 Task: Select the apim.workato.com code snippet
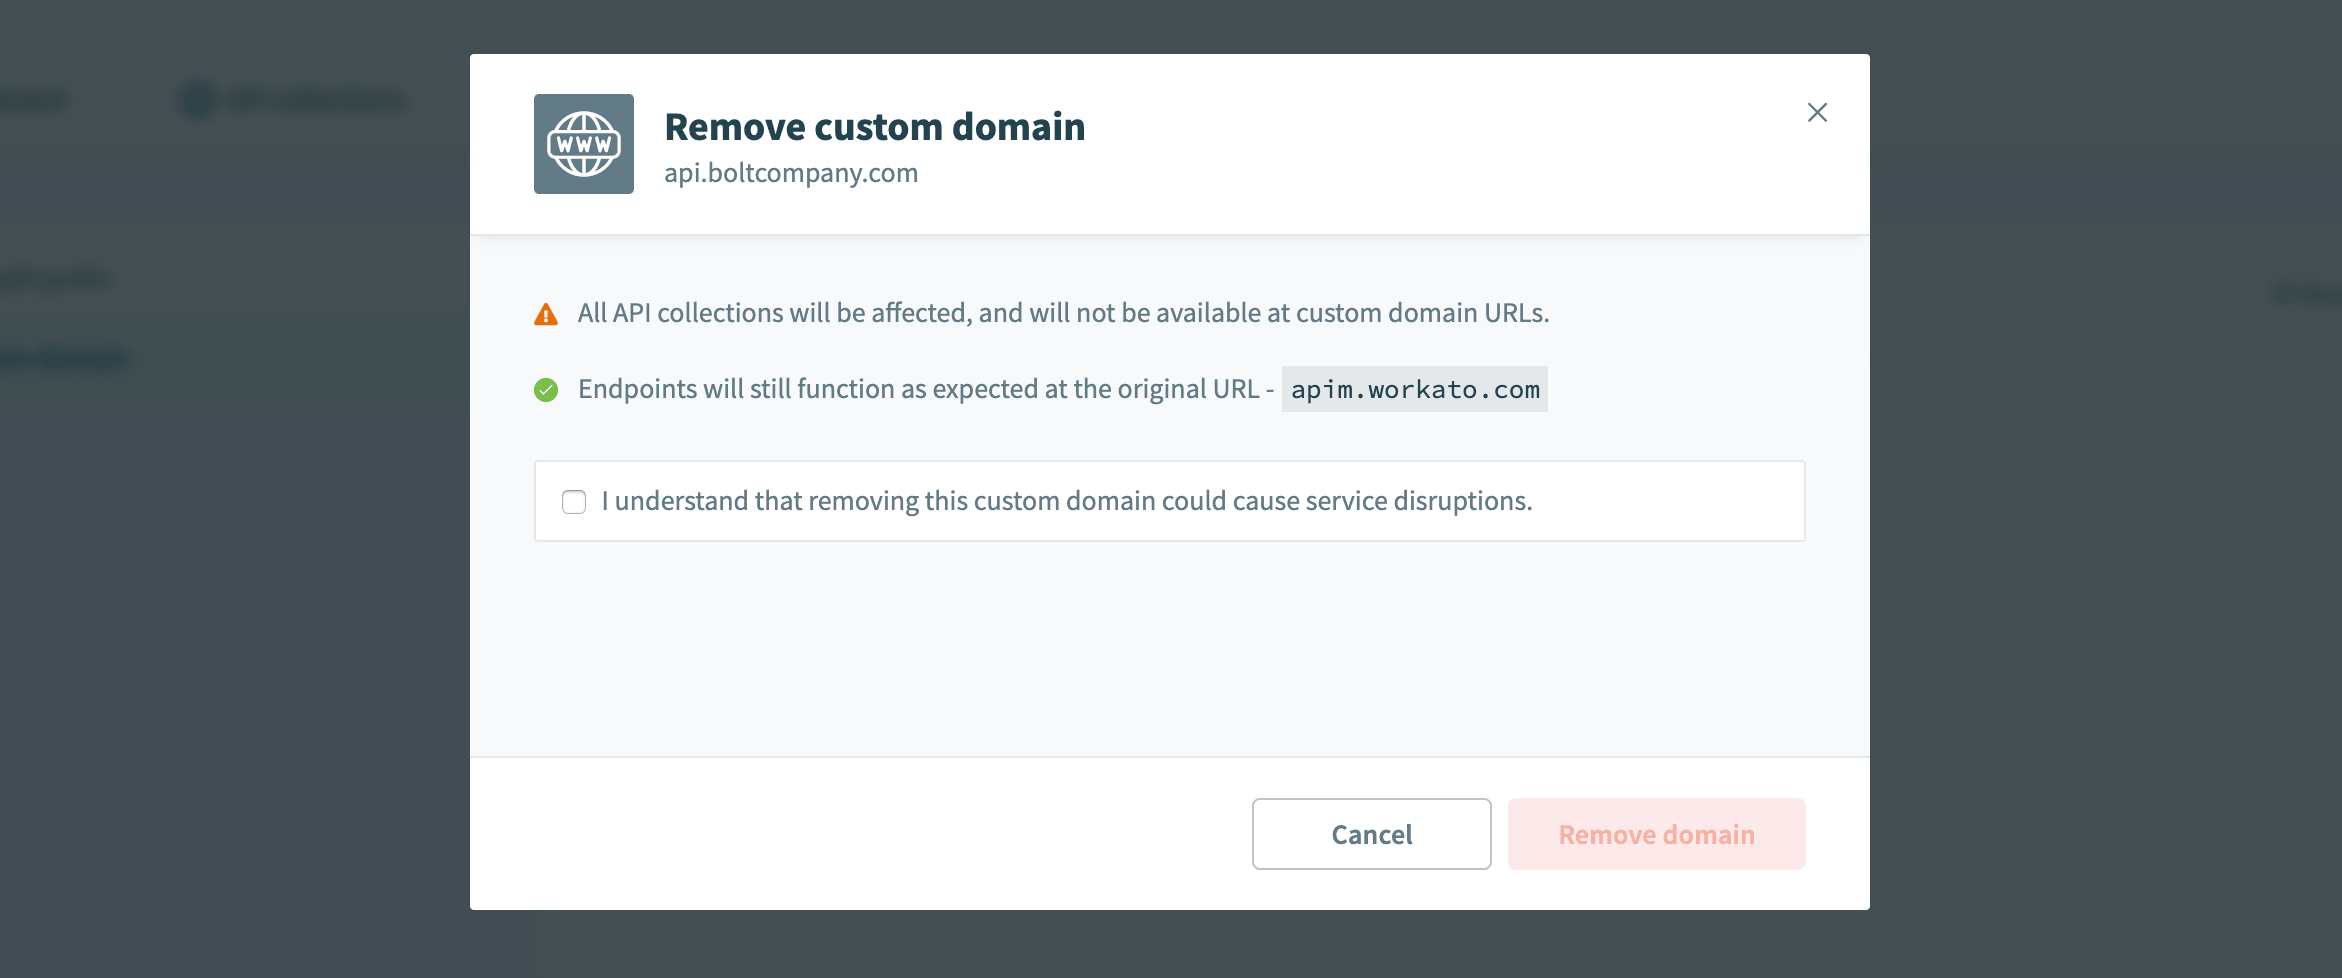[1413, 388]
